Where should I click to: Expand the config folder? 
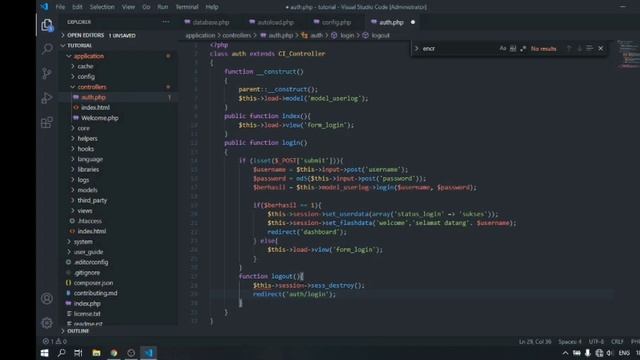tap(86, 76)
